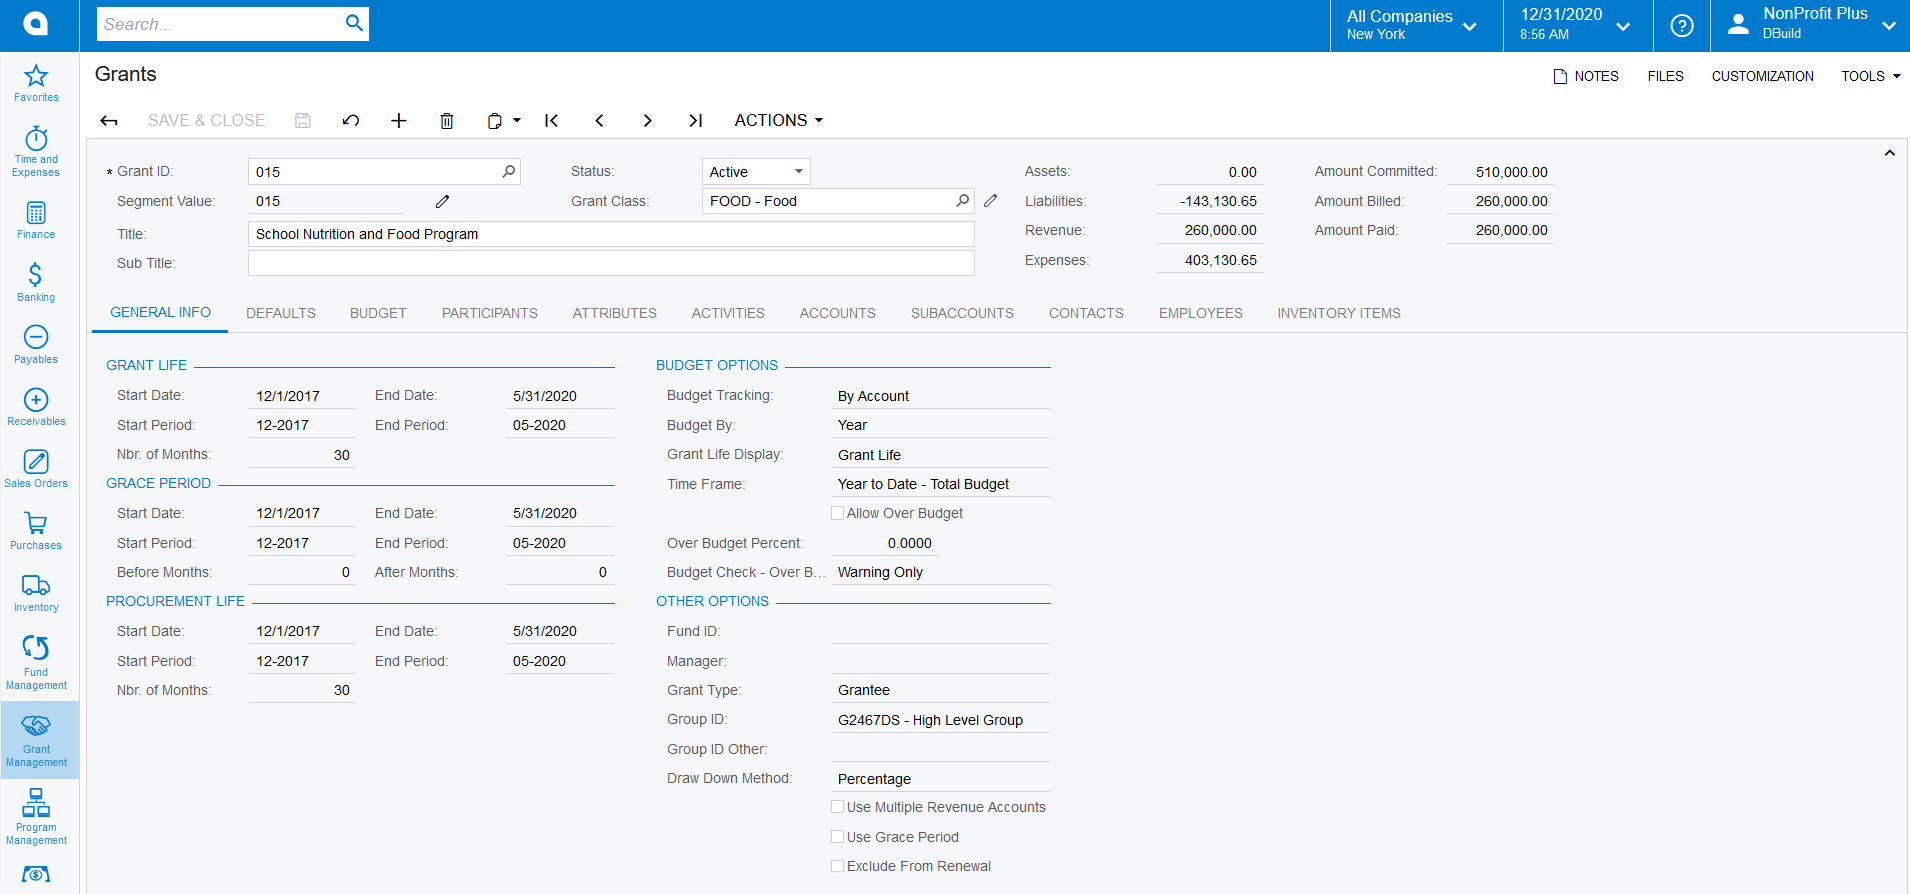Edit the Segment Value pencil icon
This screenshot has width=1910, height=894.
[x=442, y=201]
